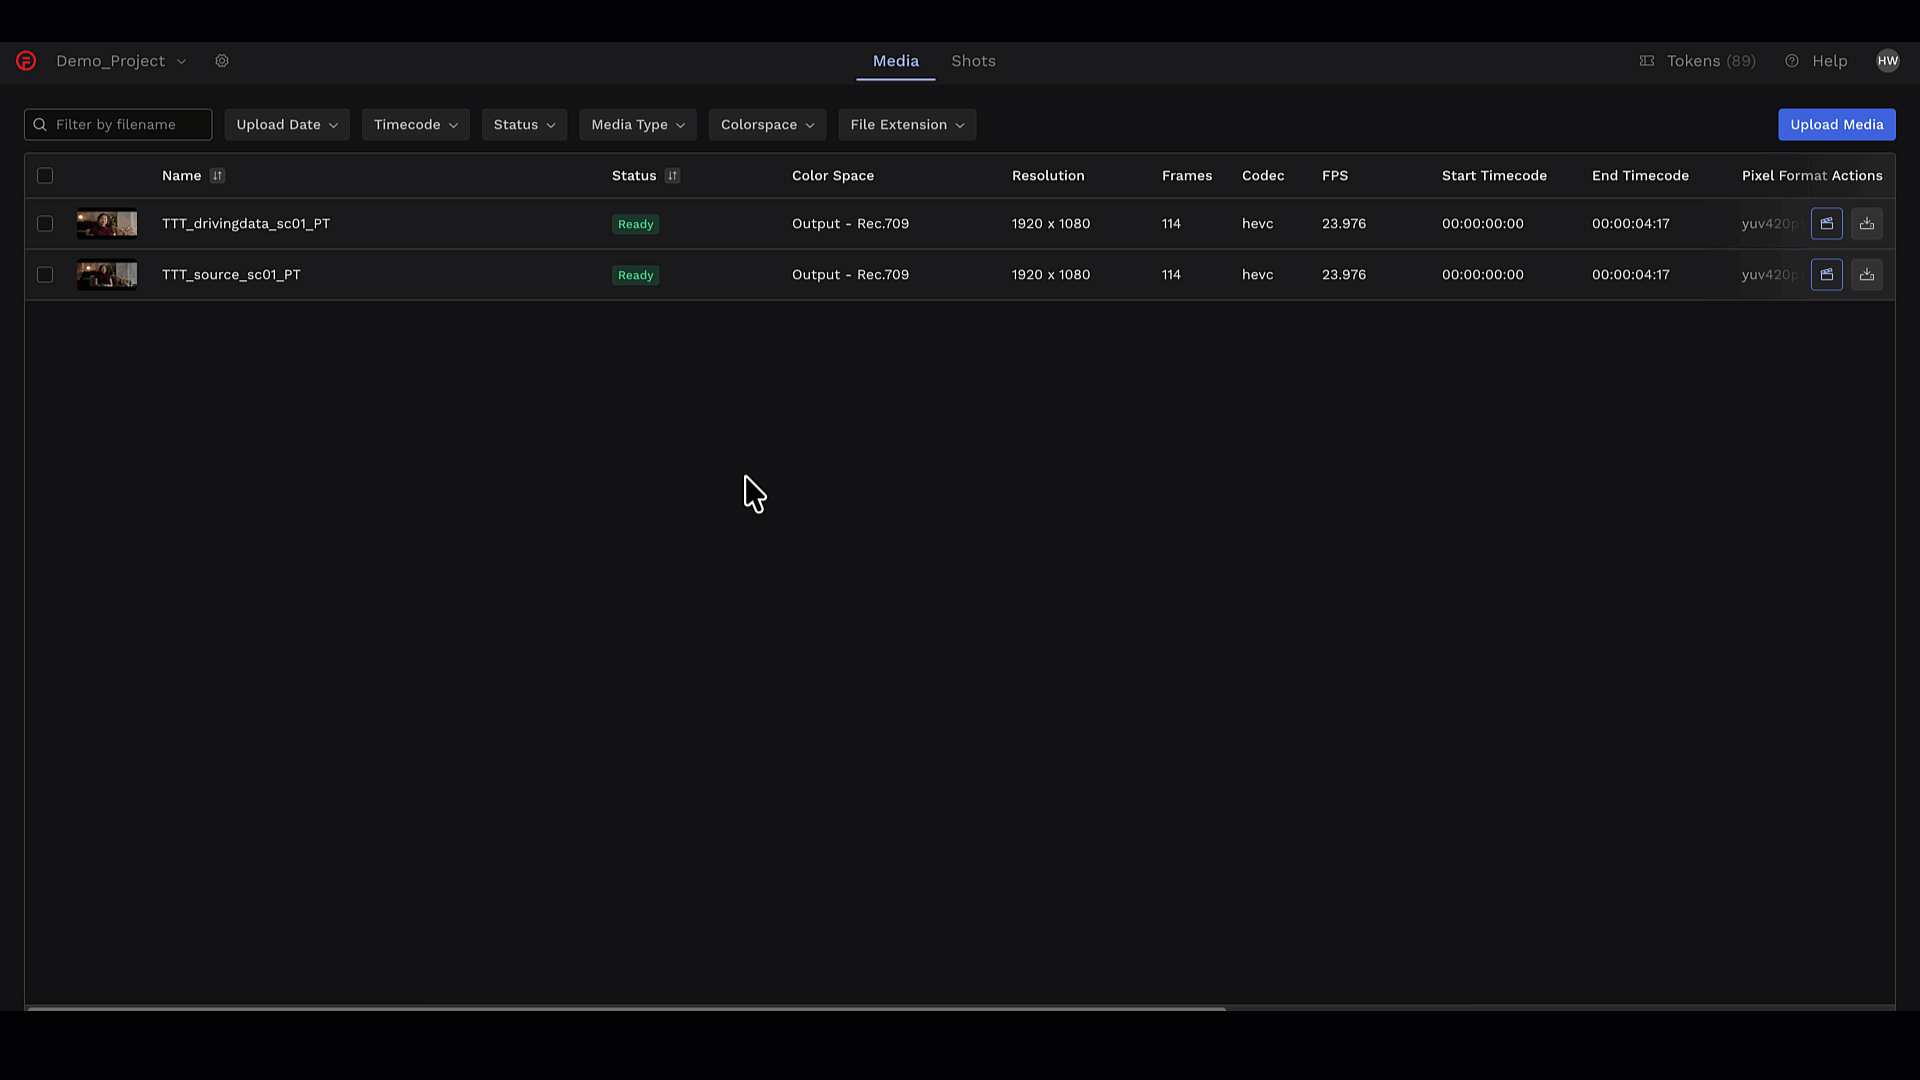Click the red app logo icon
1920x1080 pixels.
point(26,61)
